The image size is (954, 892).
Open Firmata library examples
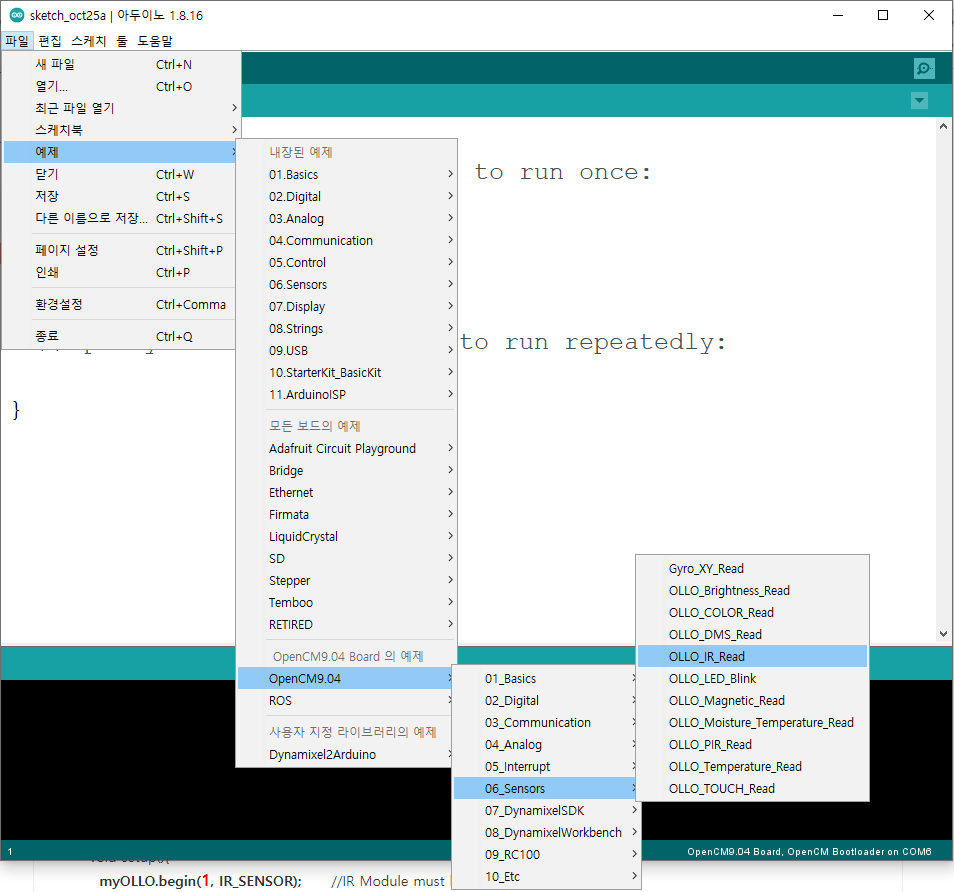coord(346,515)
